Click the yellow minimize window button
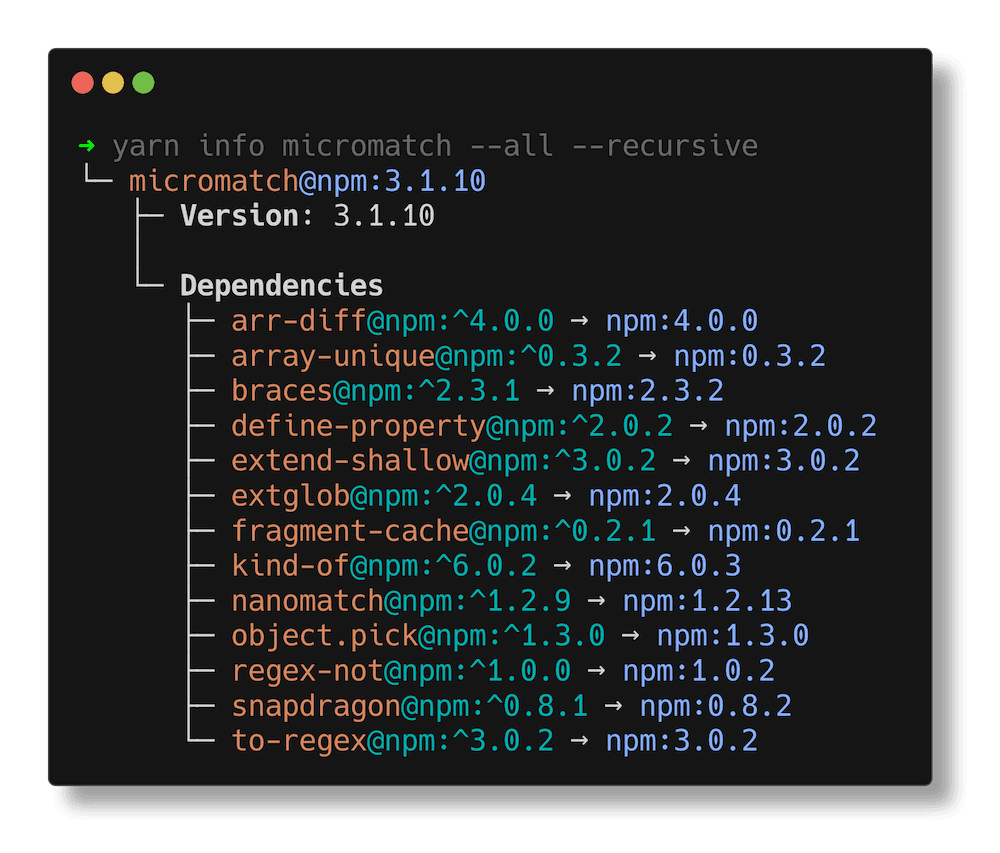The height and width of the screenshot is (853, 1000). (113, 83)
